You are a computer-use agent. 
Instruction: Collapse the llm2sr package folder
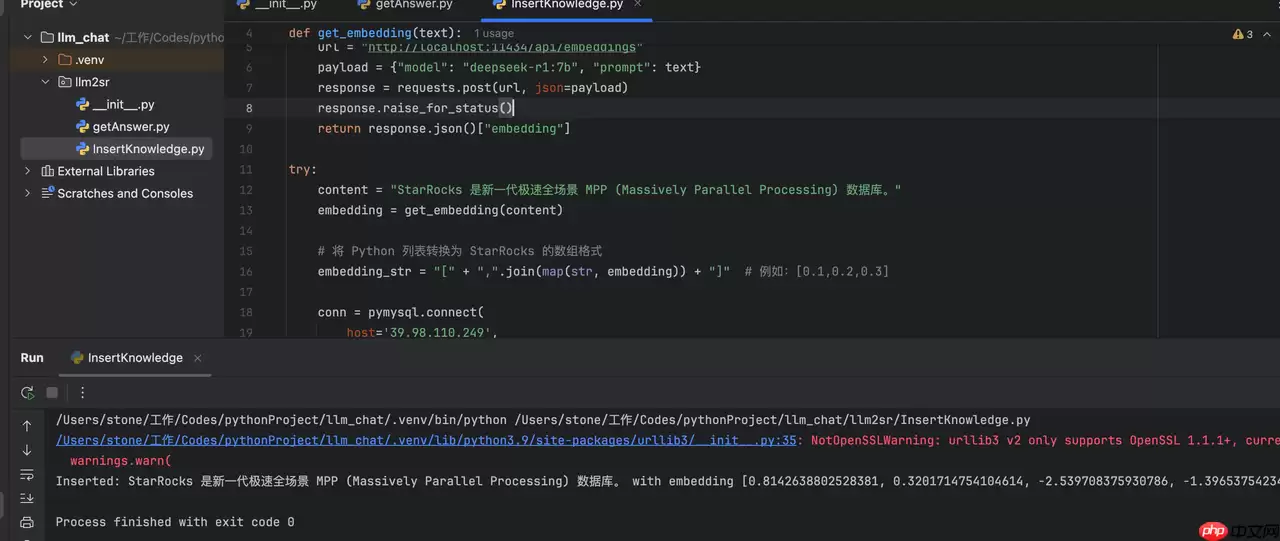click(45, 82)
